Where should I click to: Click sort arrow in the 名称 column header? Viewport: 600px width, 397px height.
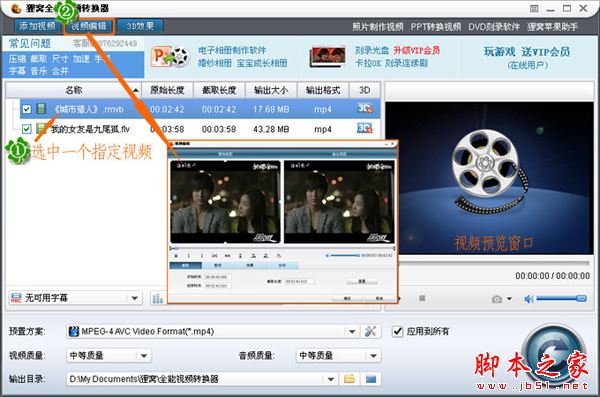pyautogui.click(x=135, y=90)
